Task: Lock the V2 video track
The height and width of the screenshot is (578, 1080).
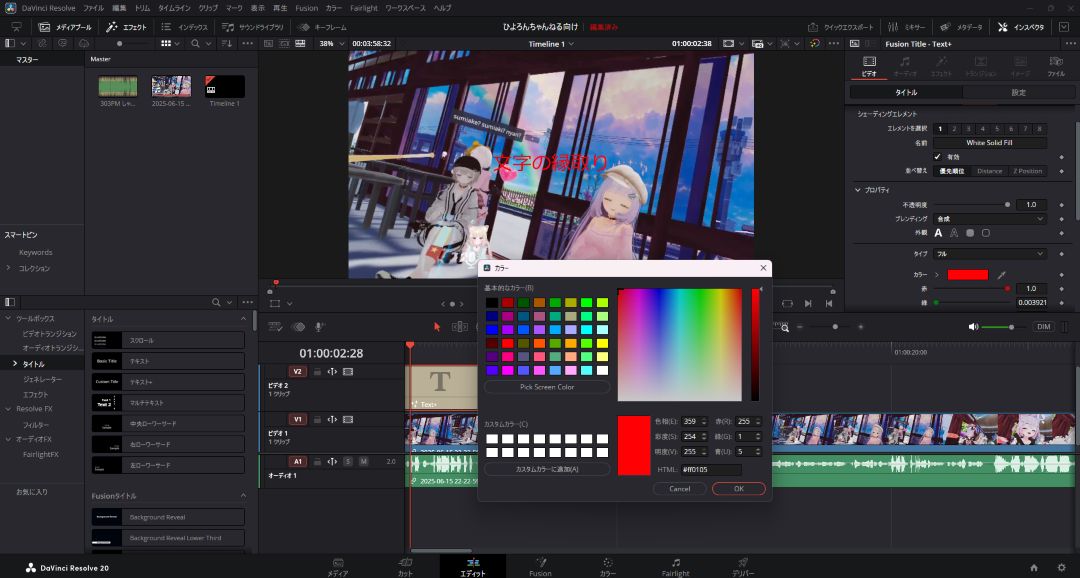Action: [317, 371]
